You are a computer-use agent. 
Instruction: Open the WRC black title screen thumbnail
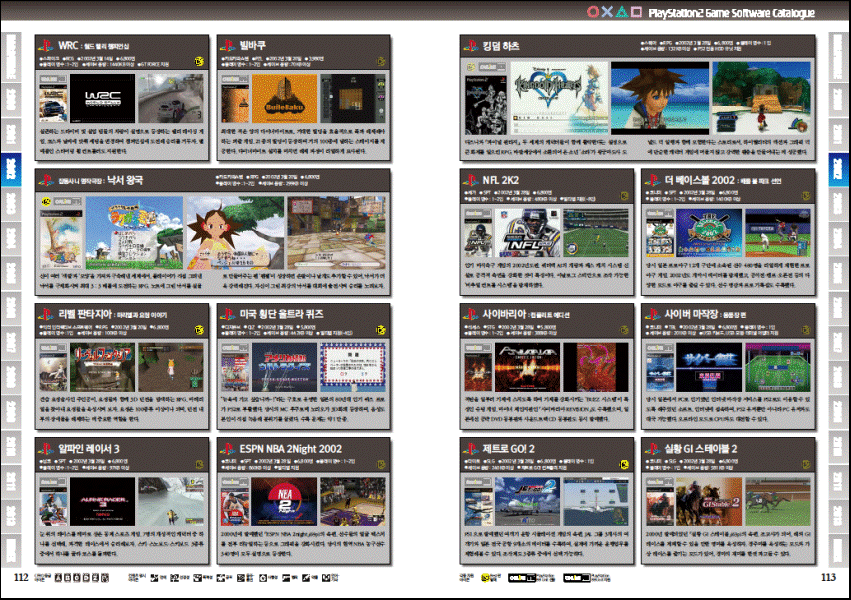coord(103,98)
